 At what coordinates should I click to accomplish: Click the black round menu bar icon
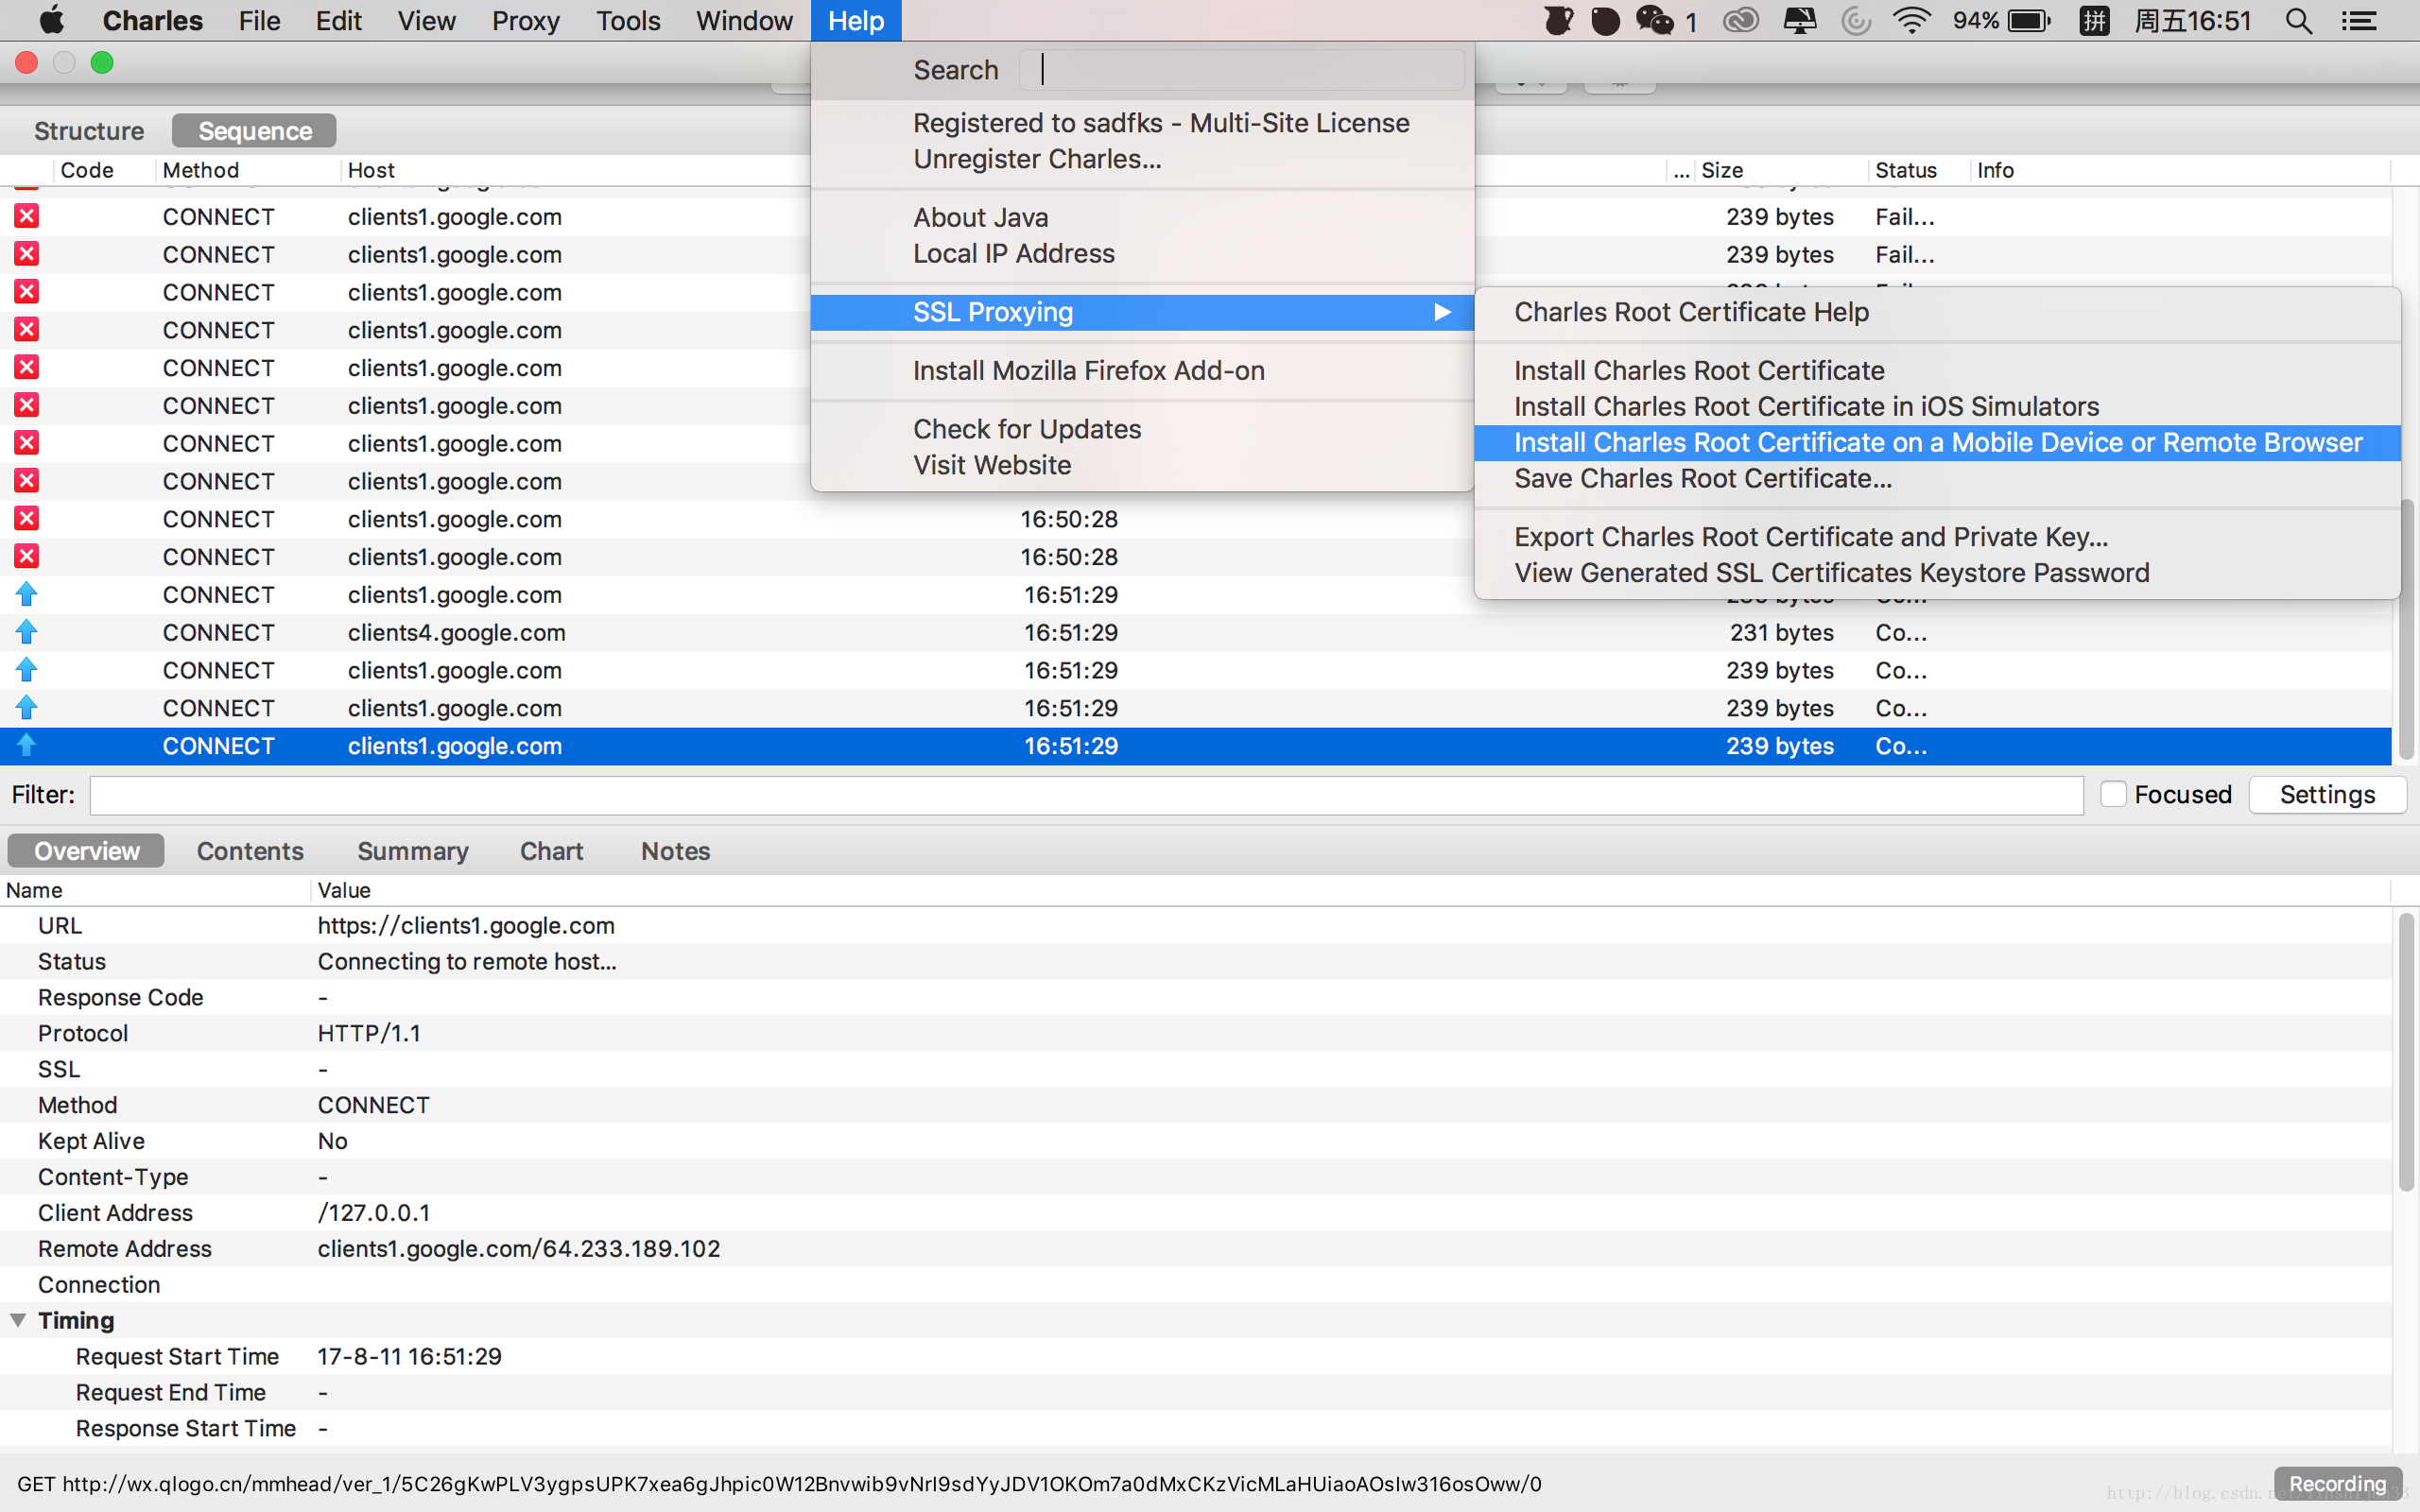pos(1605,20)
